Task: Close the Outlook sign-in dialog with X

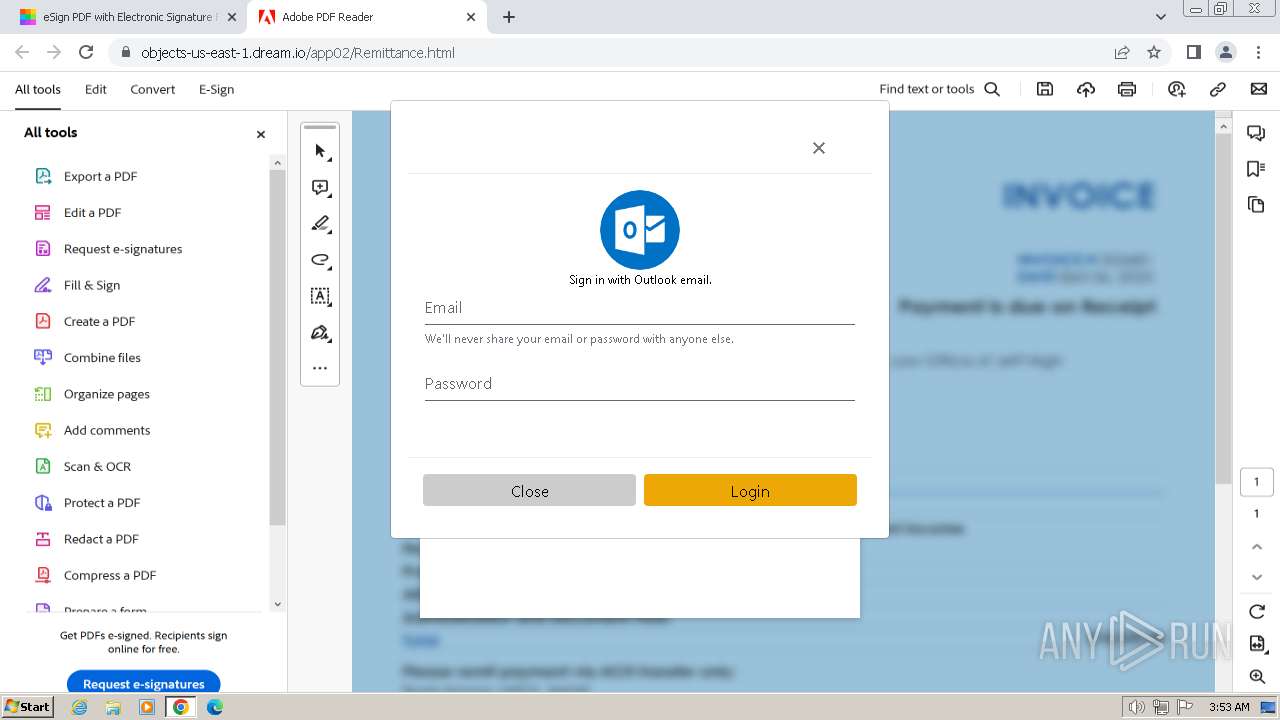Action: (x=819, y=148)
